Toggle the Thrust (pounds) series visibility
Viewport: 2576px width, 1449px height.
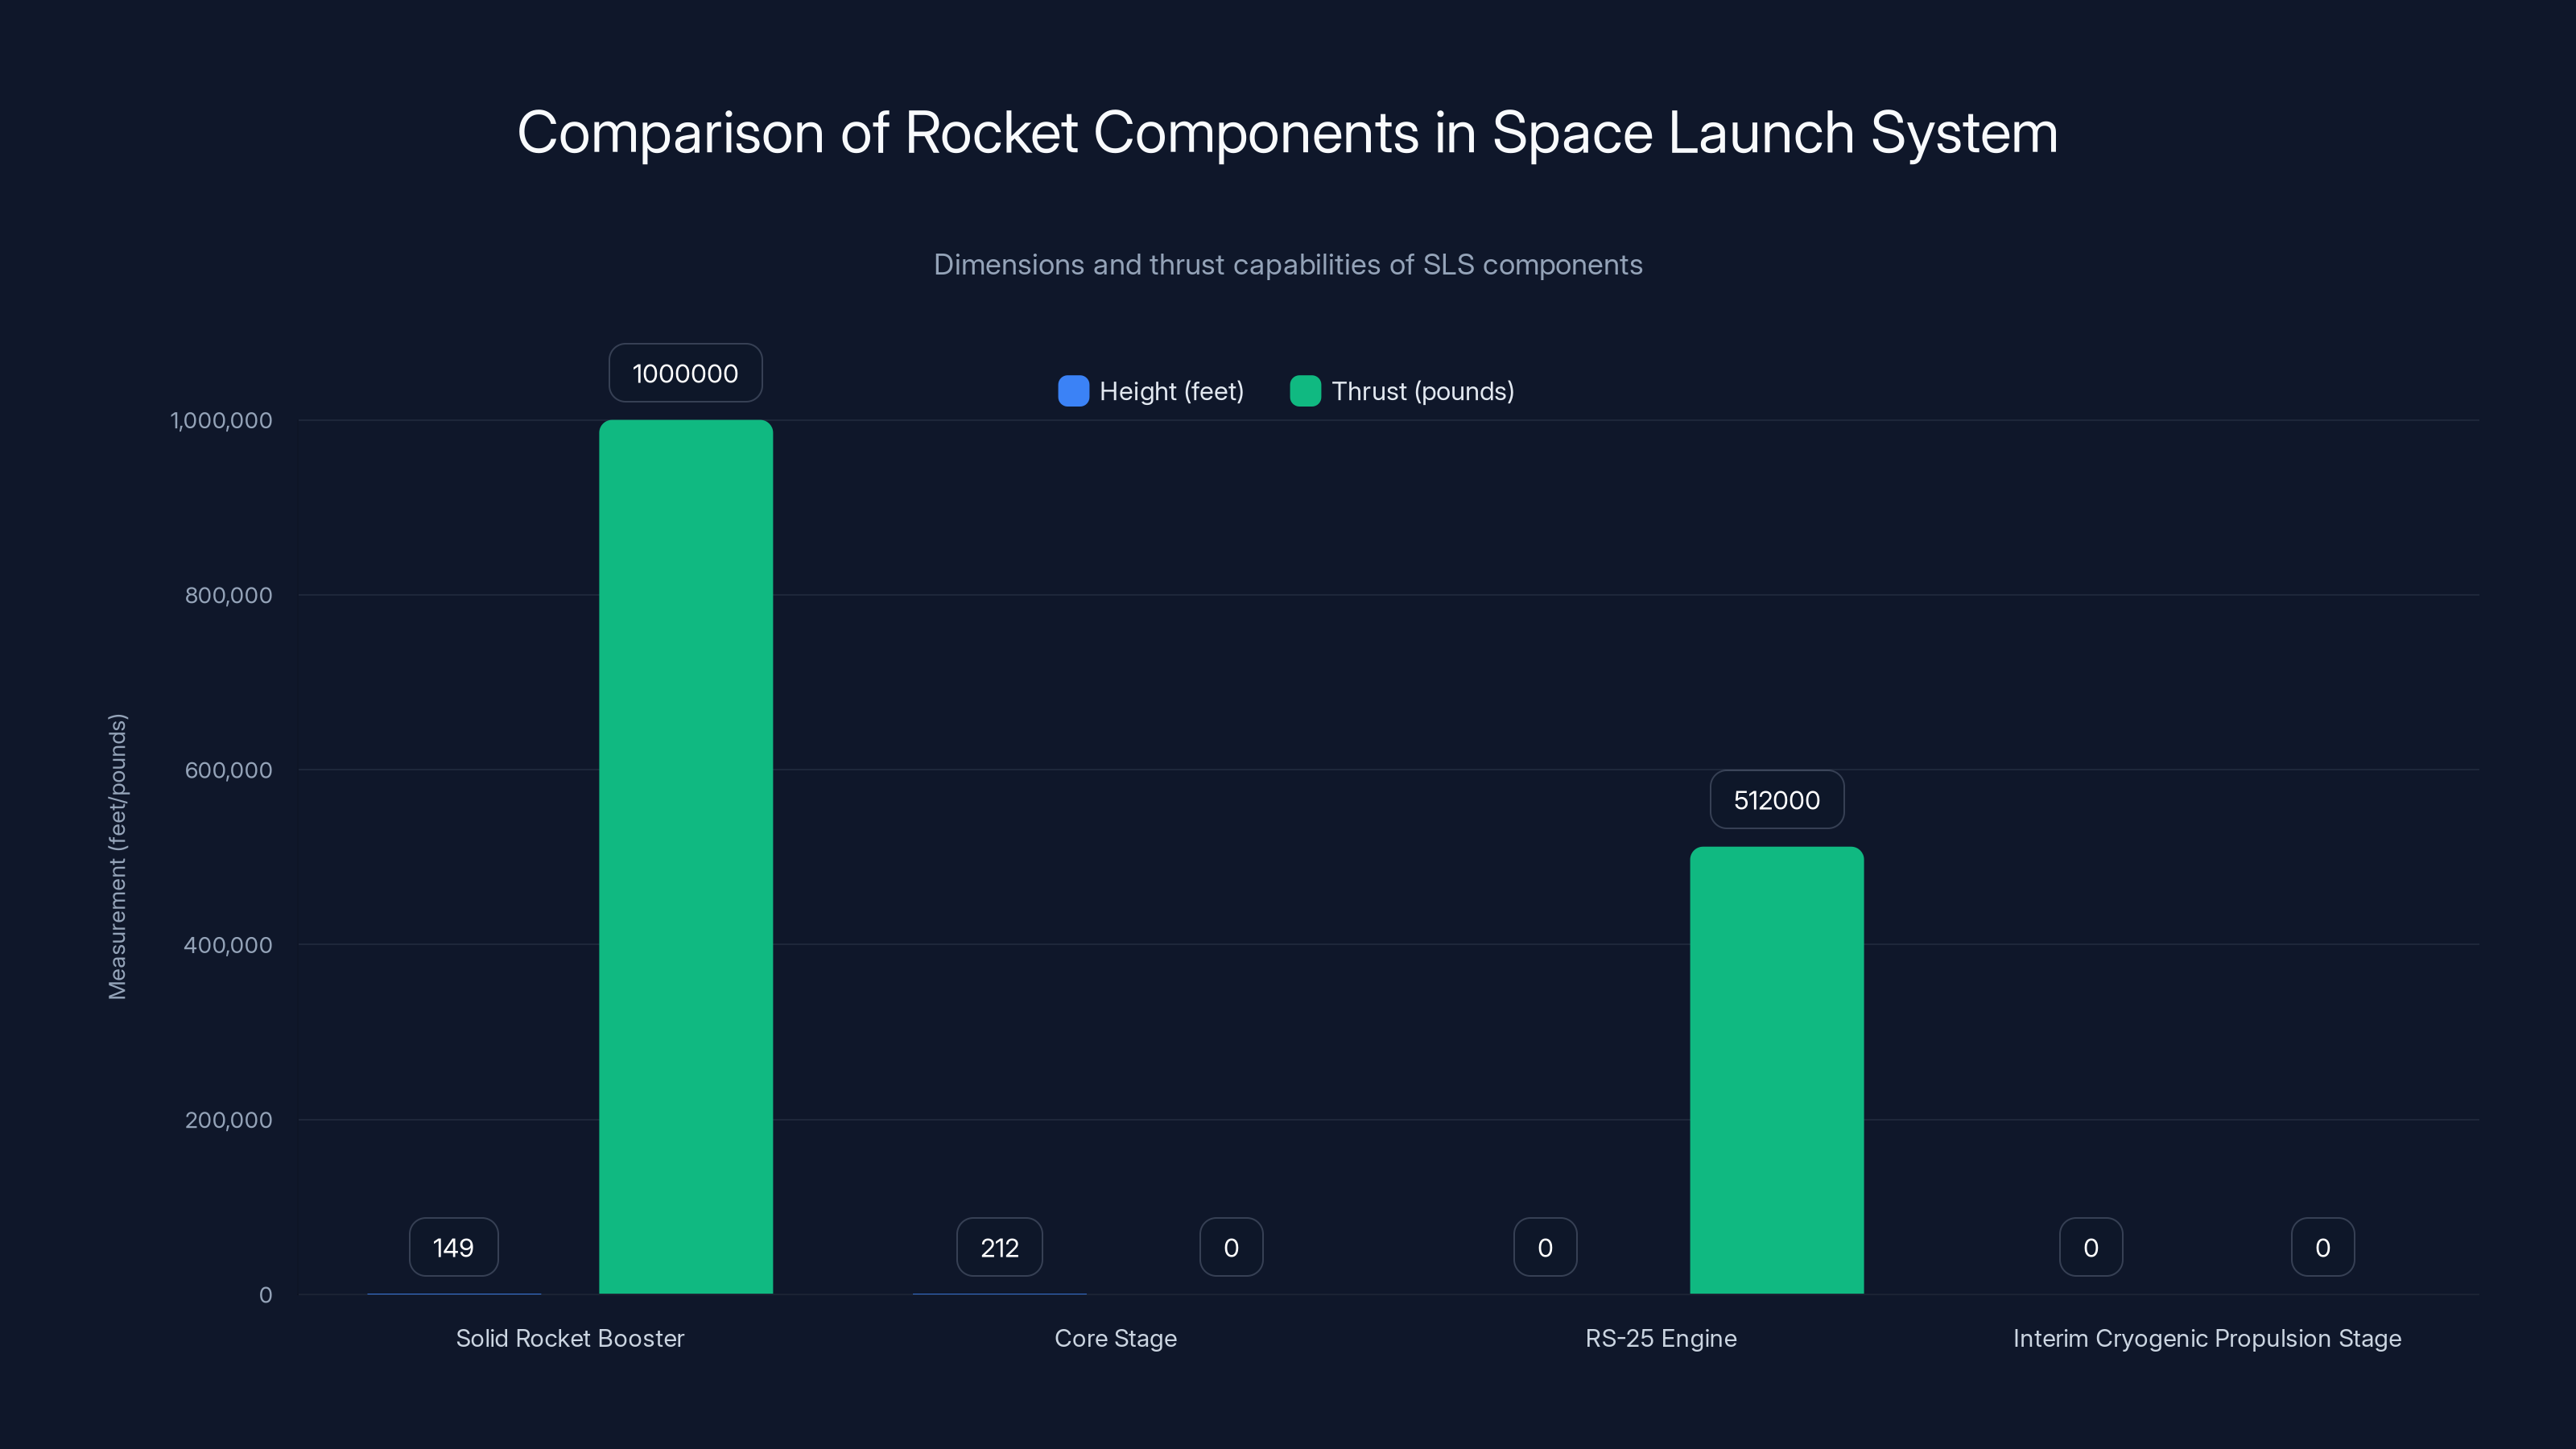pos(1404,391)
